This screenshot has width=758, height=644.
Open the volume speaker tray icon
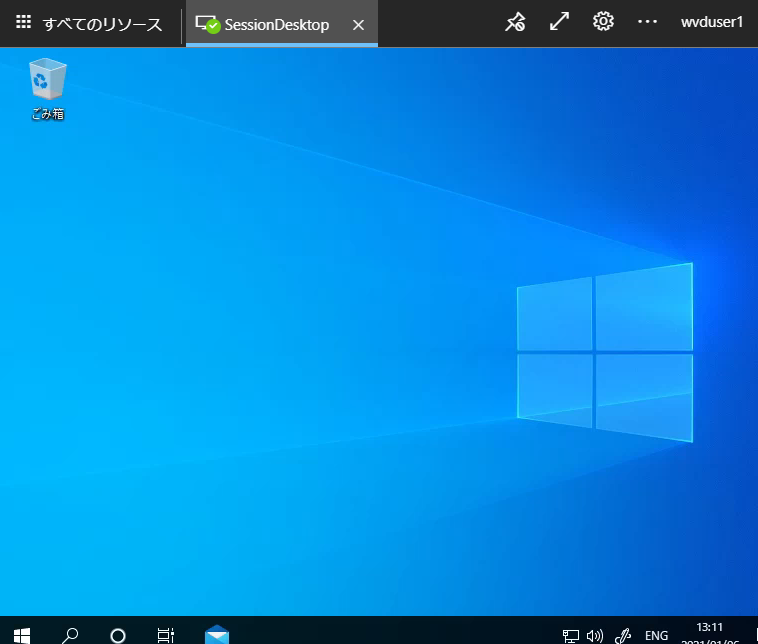[595, 636]
